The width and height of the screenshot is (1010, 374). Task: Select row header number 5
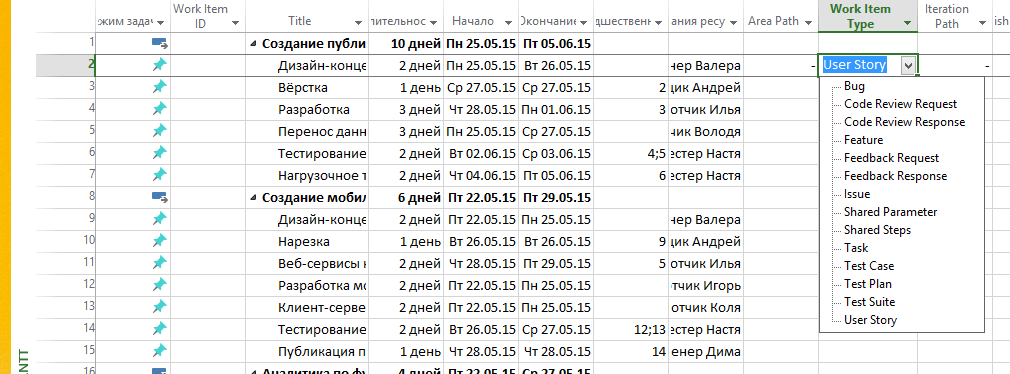(x=66, y=131)
